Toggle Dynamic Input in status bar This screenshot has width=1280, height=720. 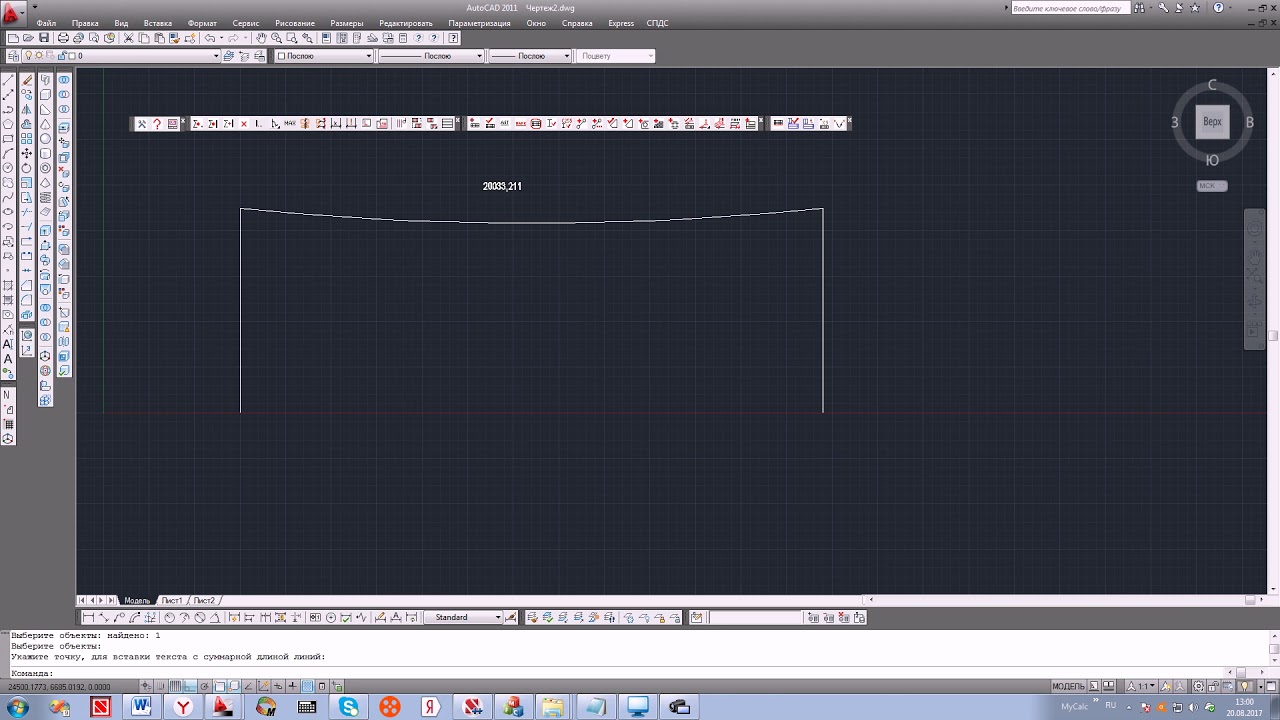[278, 687]
